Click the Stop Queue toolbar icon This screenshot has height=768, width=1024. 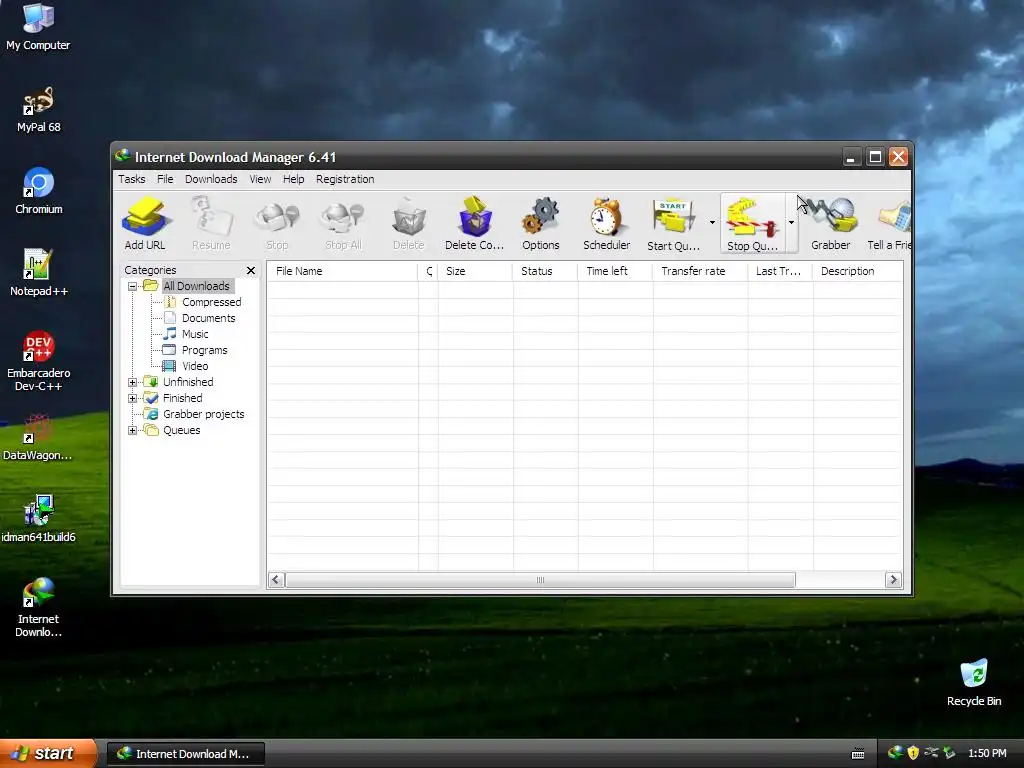752,224
